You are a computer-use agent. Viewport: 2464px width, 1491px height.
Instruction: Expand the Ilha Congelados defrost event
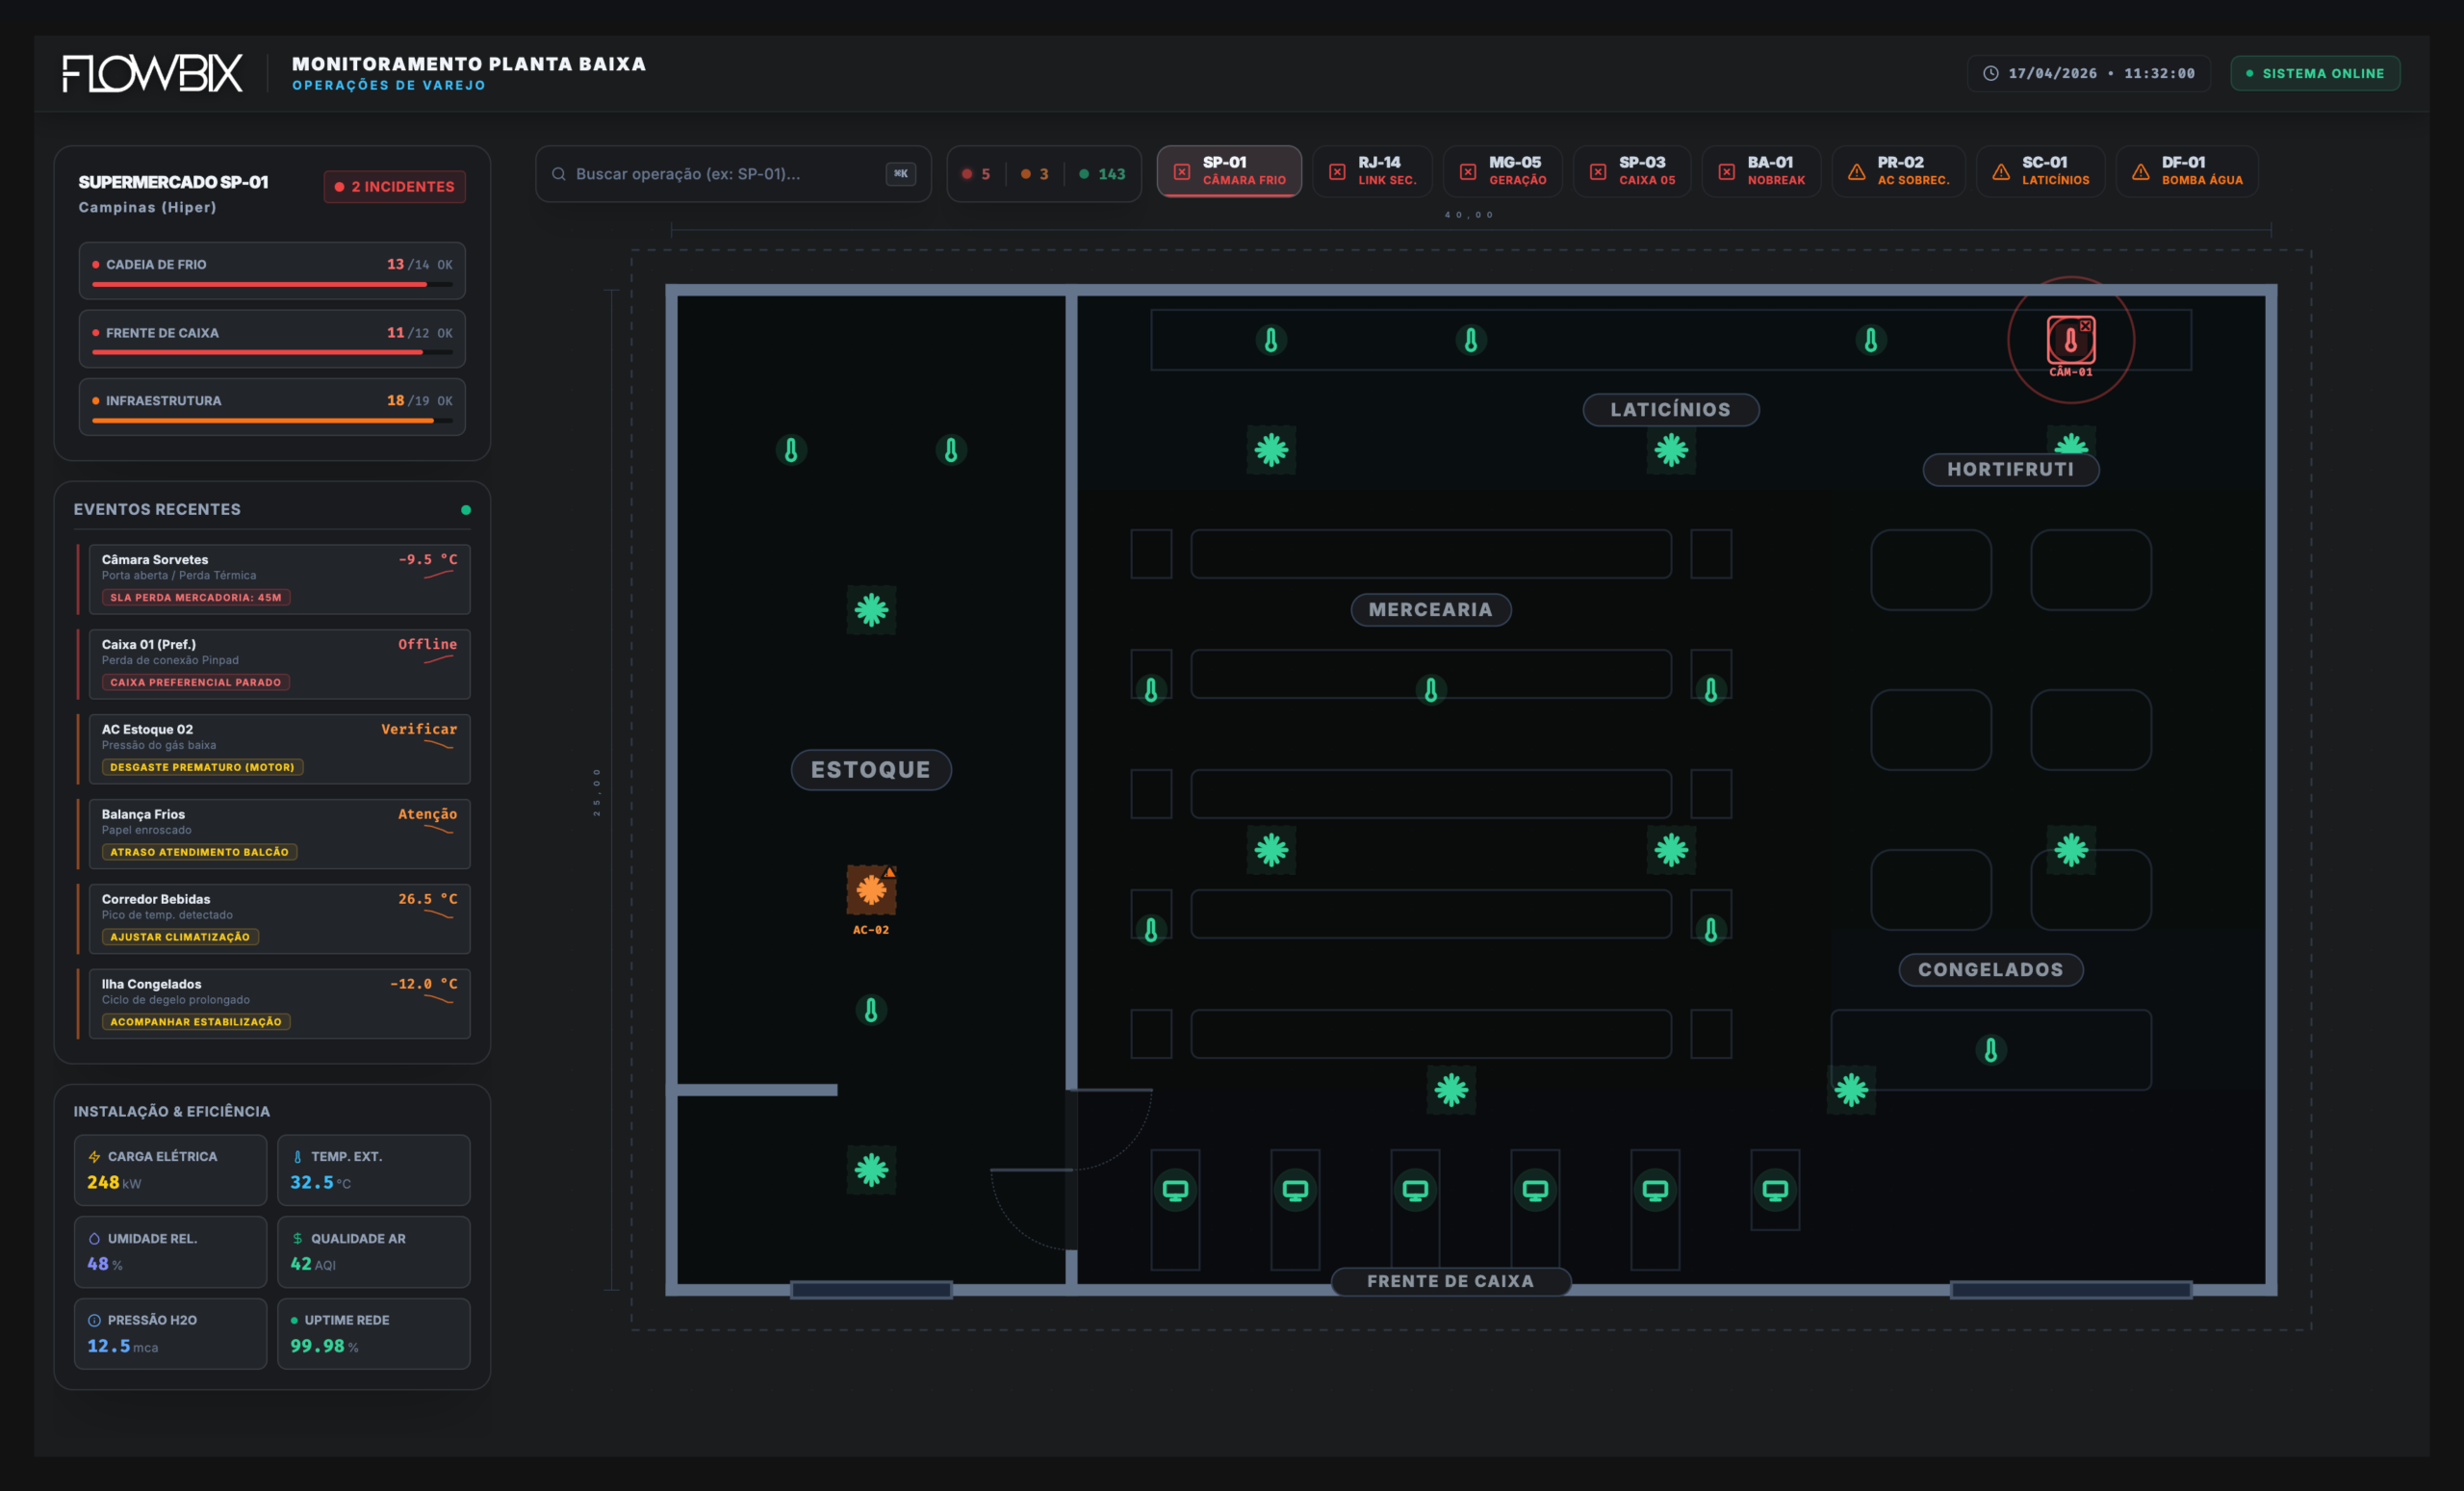point(279,1003)
